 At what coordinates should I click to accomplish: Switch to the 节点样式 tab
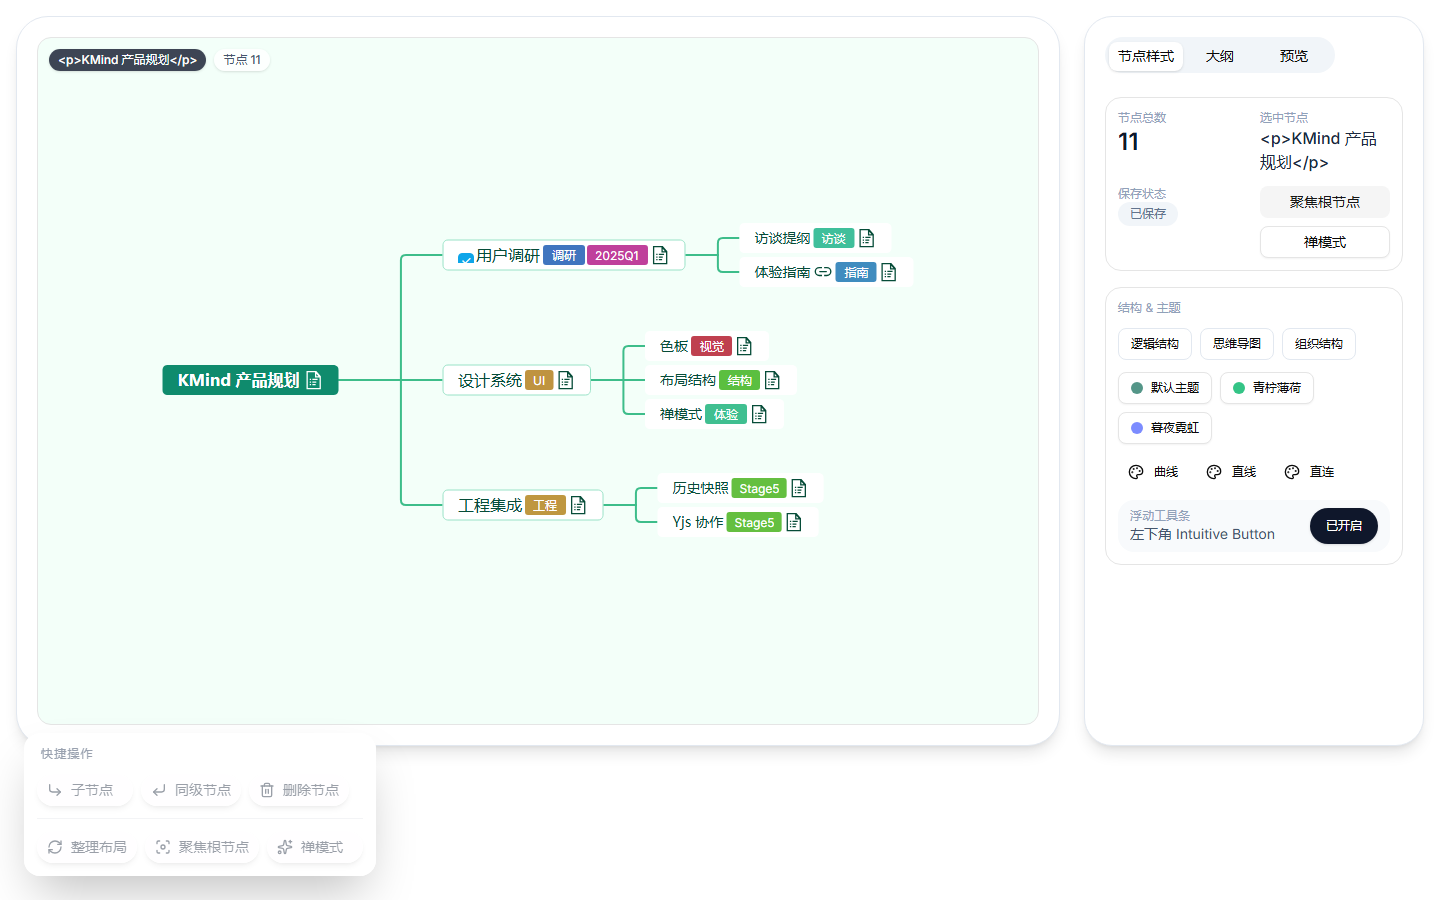point(1146,56)
